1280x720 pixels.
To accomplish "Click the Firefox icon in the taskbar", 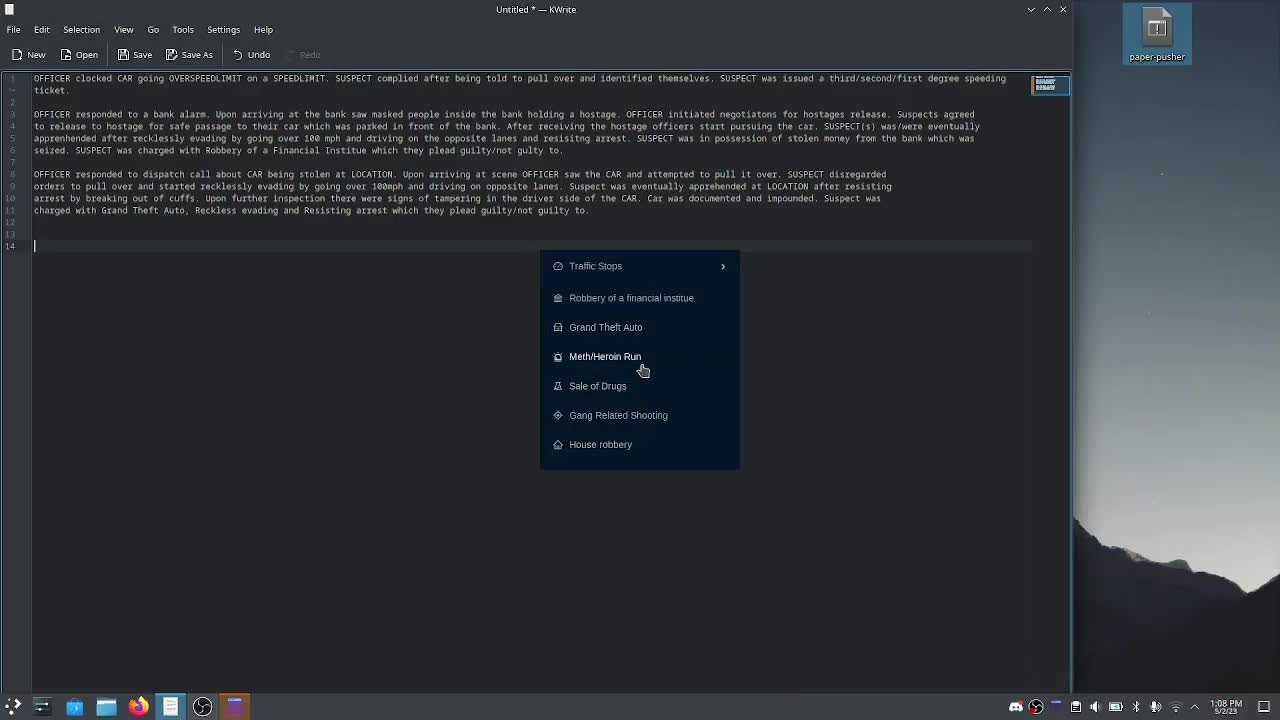I will coord(138,707).
